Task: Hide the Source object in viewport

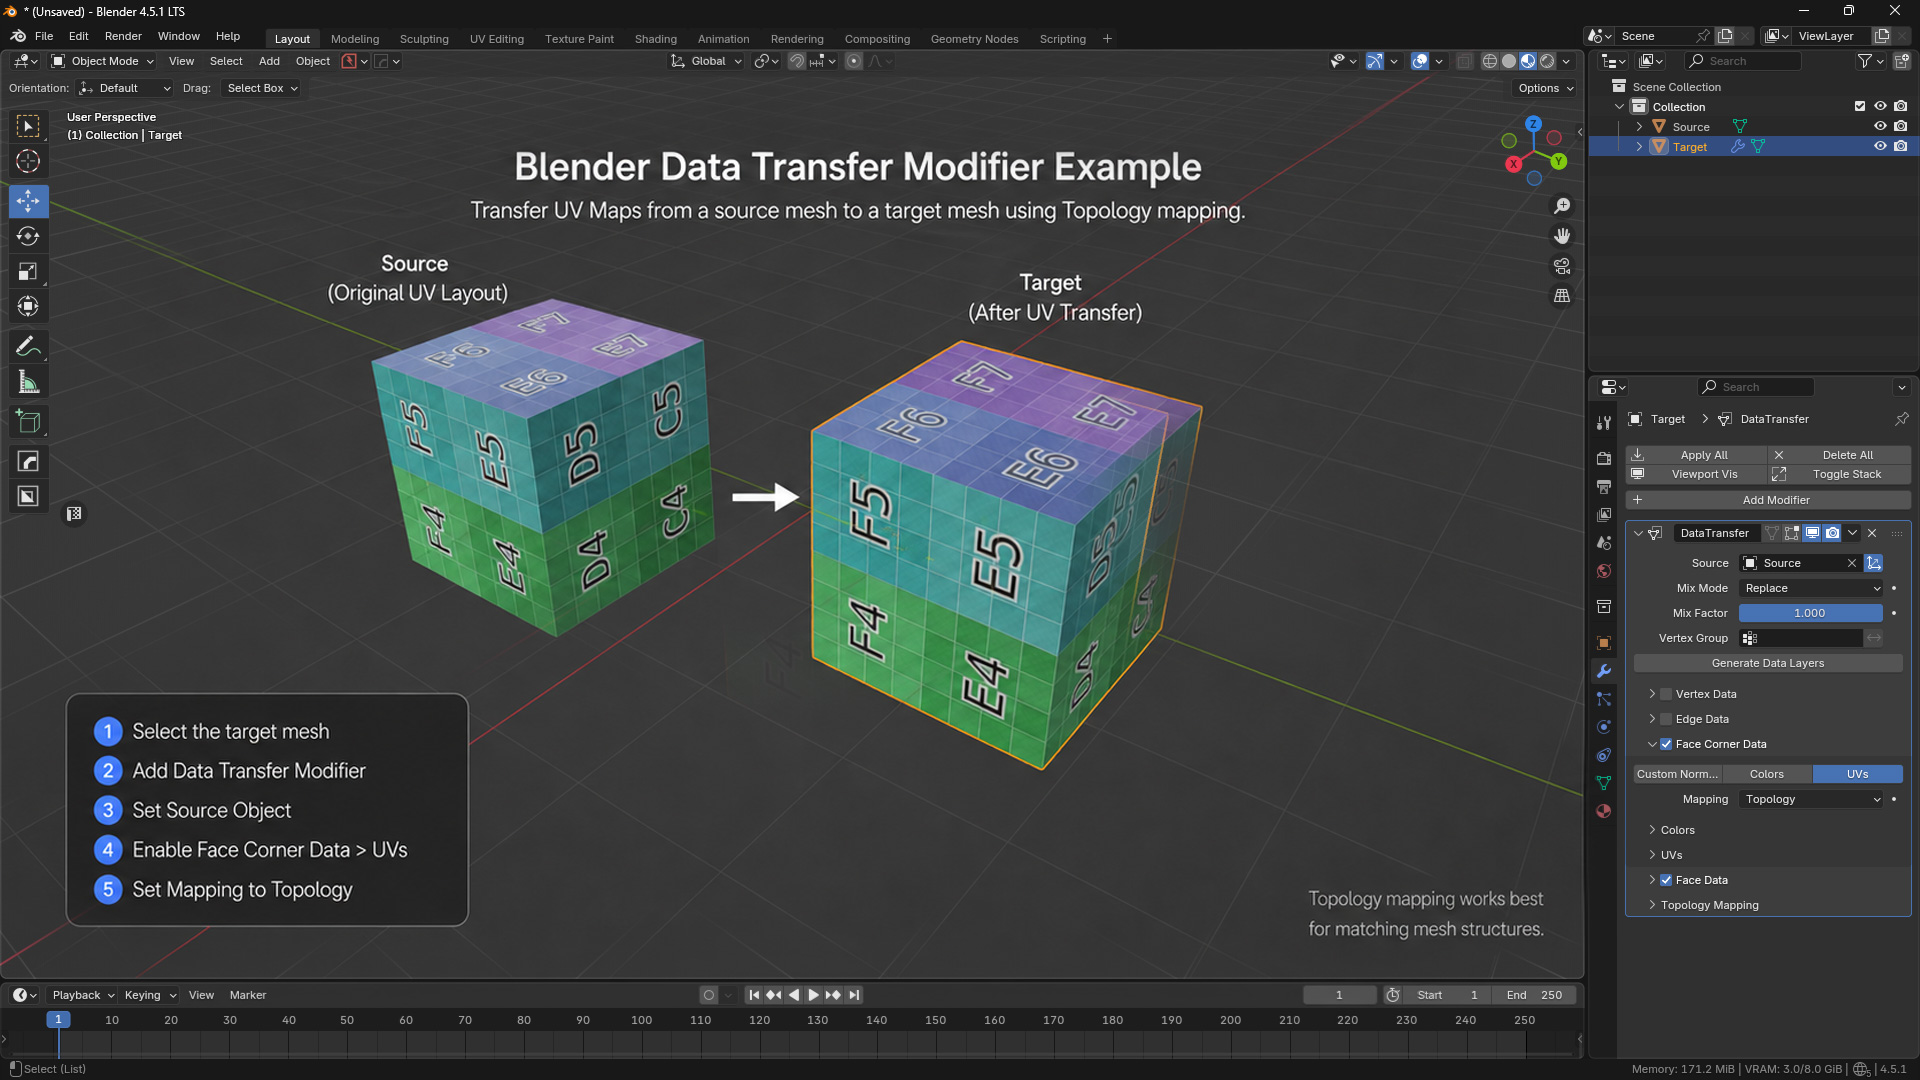Action: pyautogui.click(x=1880, y=127)
